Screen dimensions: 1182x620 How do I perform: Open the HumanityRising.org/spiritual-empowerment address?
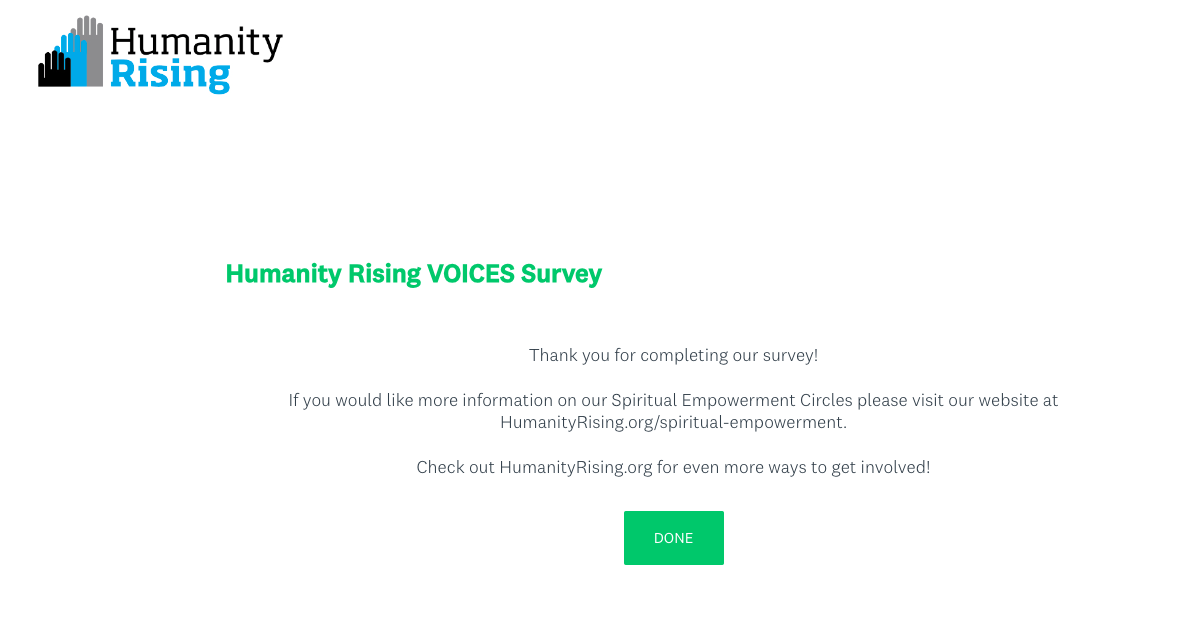(673, 422)
